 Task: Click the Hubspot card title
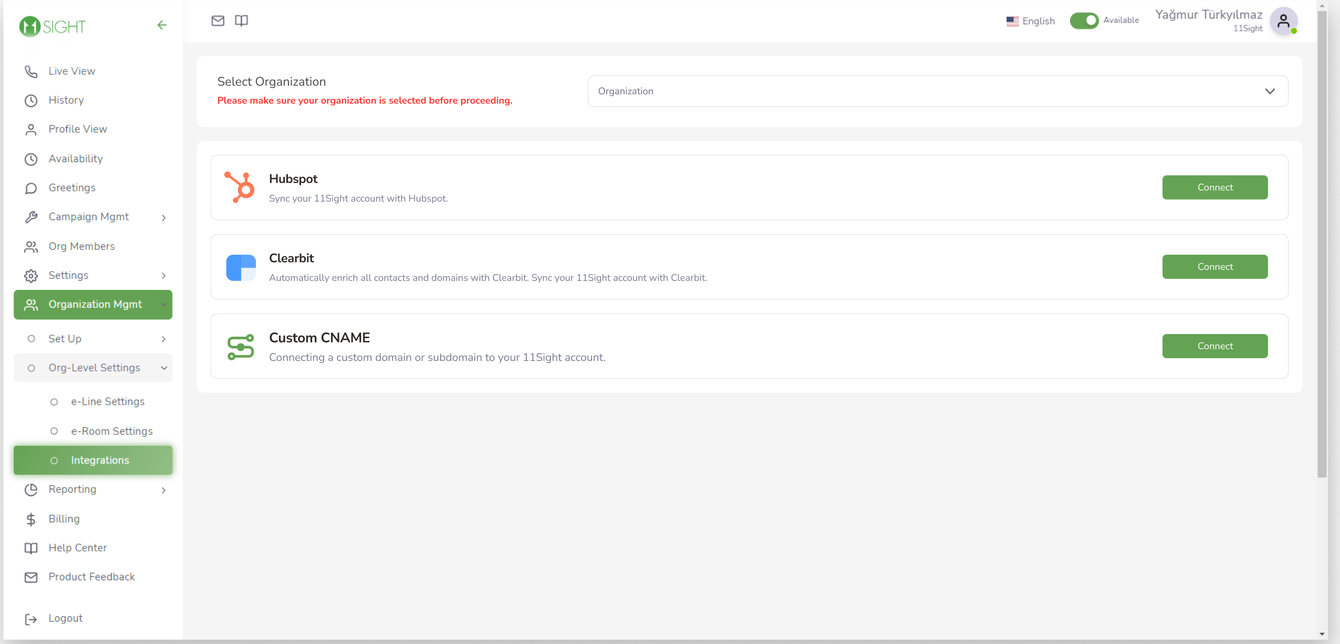293,179
